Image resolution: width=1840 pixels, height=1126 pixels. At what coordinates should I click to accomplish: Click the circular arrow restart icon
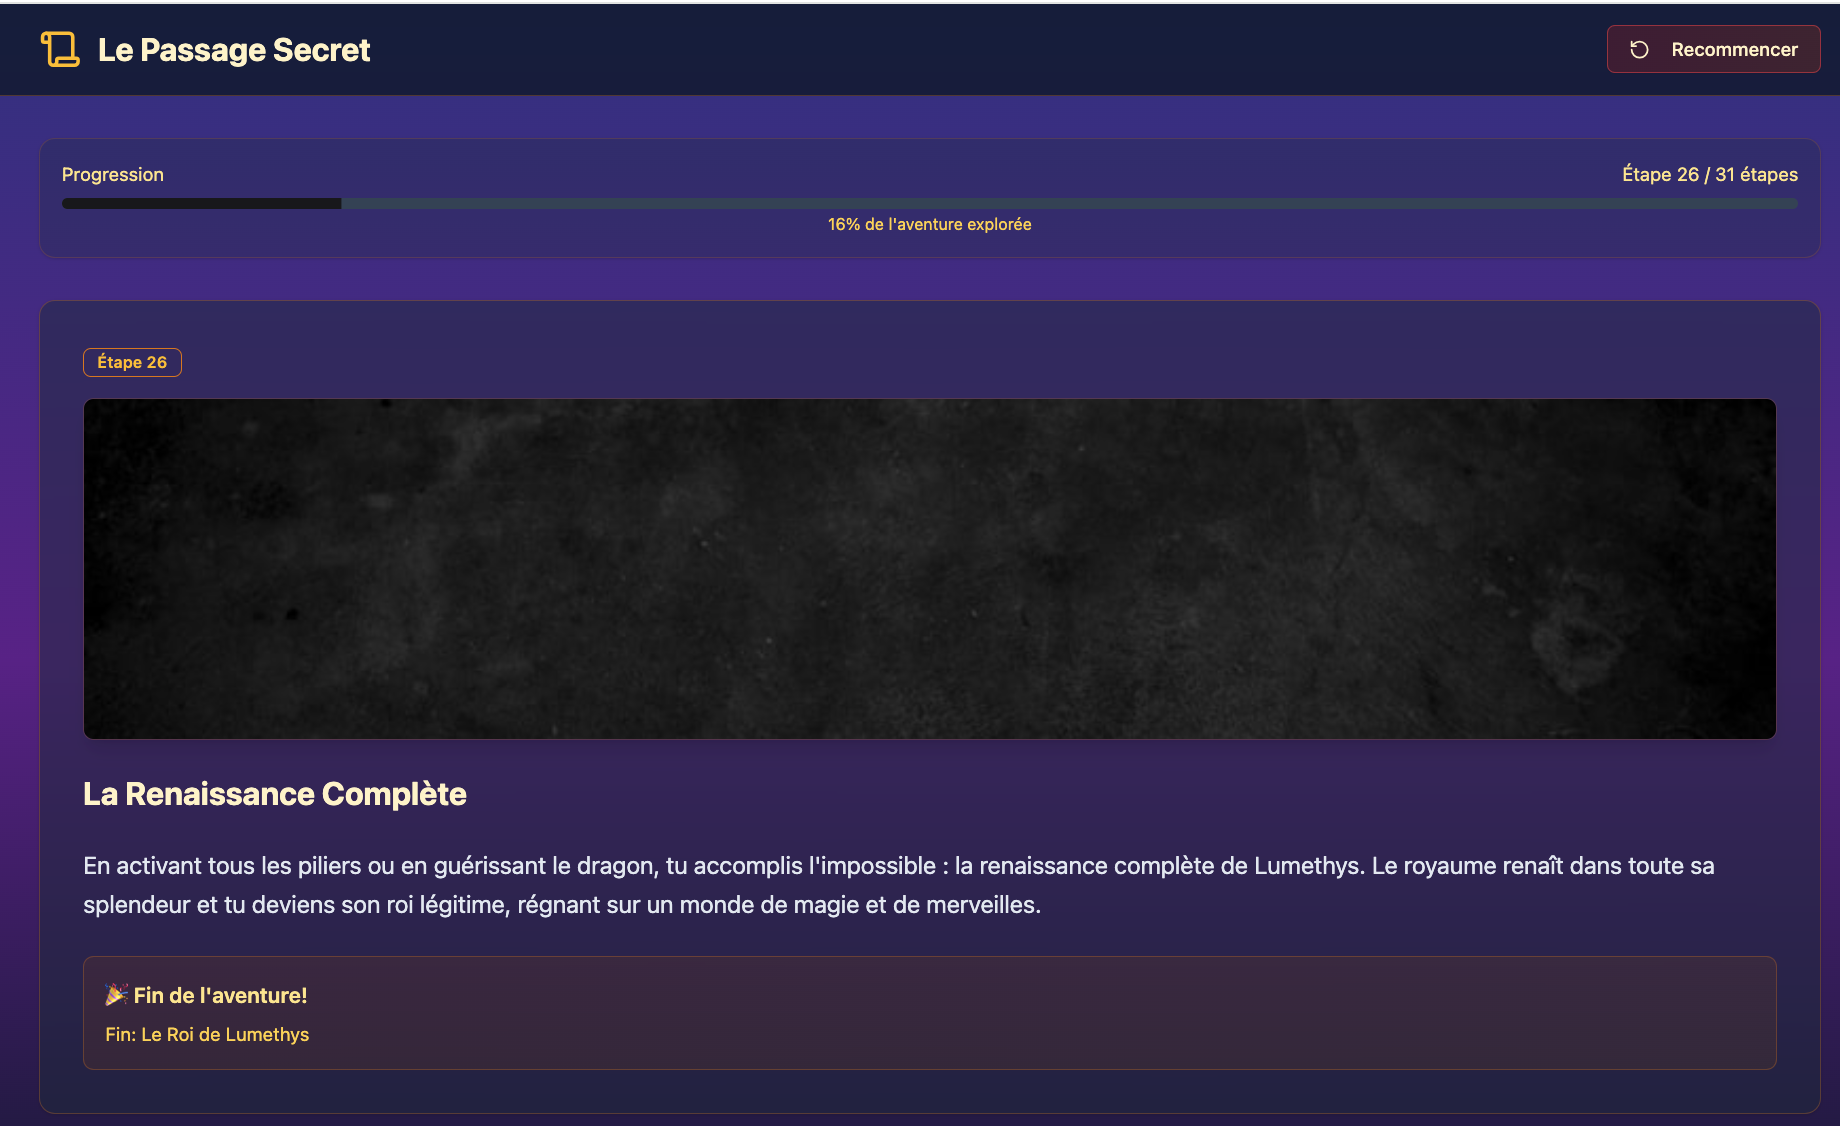[x=1639, y=49]
